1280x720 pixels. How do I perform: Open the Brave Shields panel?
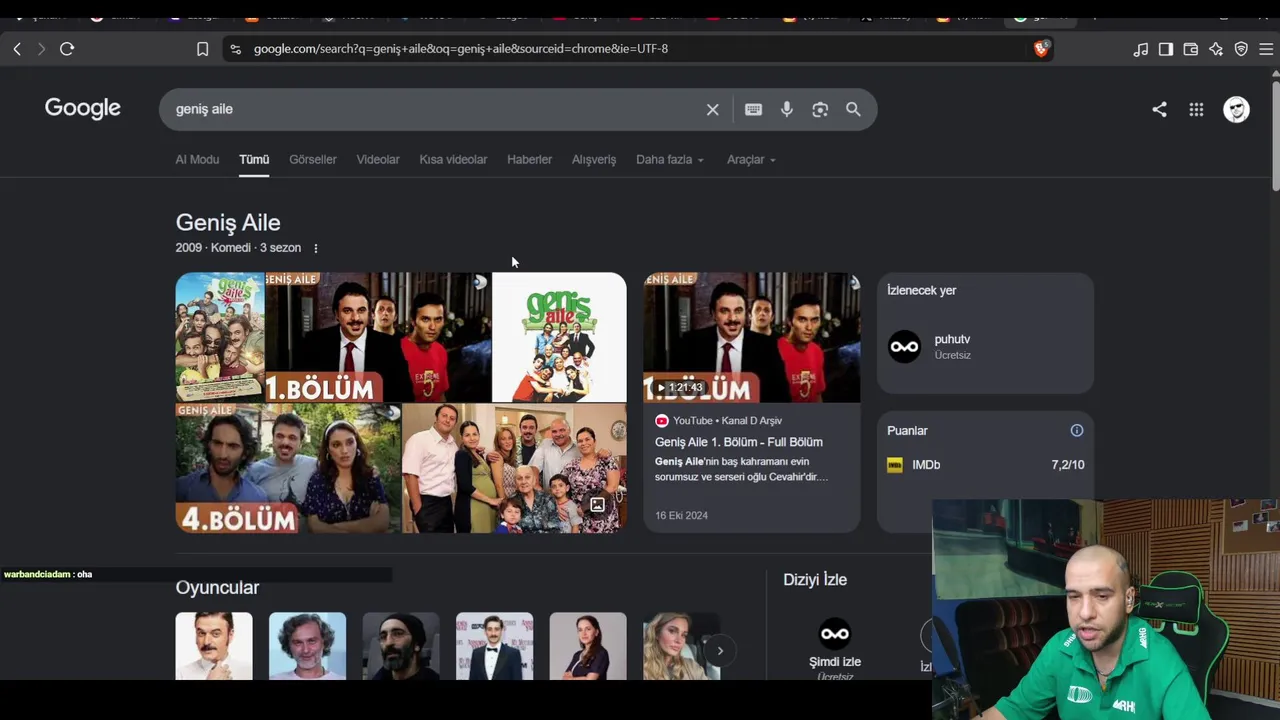(x=1041, y=48)
